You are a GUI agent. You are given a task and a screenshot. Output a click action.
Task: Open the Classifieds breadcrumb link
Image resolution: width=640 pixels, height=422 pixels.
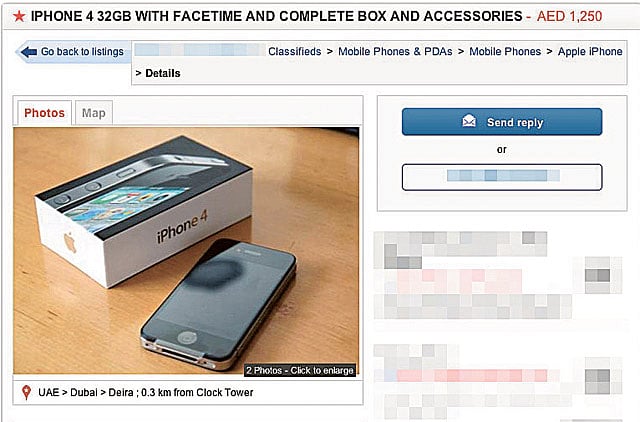(x=294, y=51)
